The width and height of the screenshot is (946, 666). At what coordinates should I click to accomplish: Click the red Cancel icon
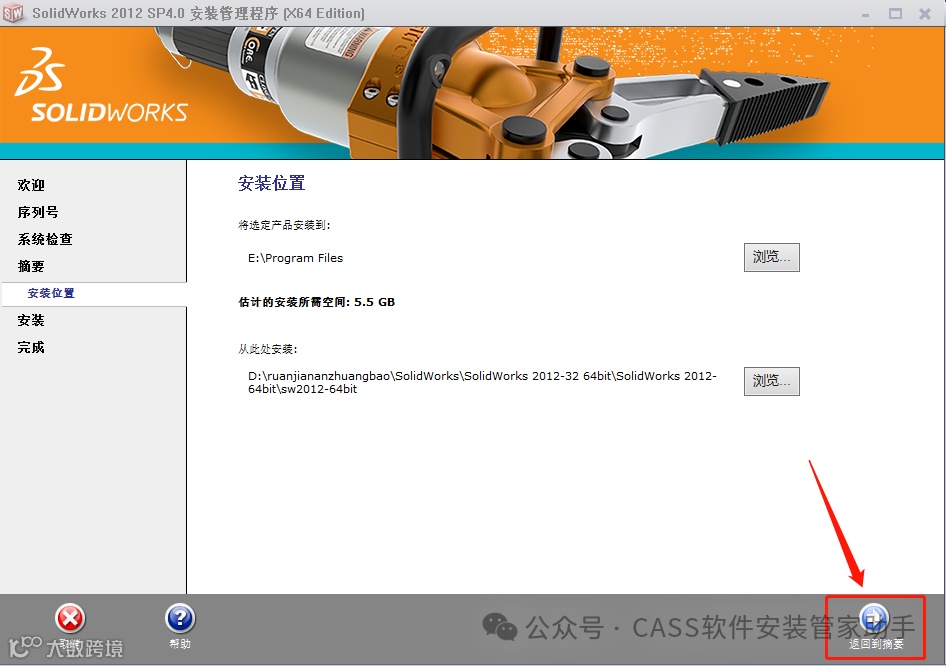(71, 618)
